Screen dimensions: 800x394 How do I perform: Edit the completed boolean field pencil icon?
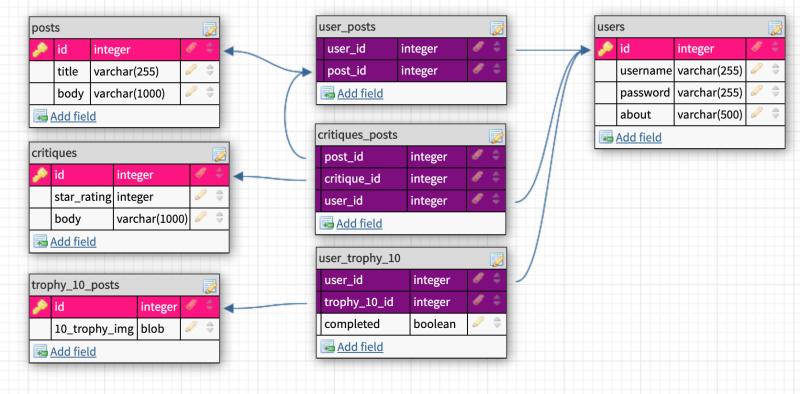(478, 324)
